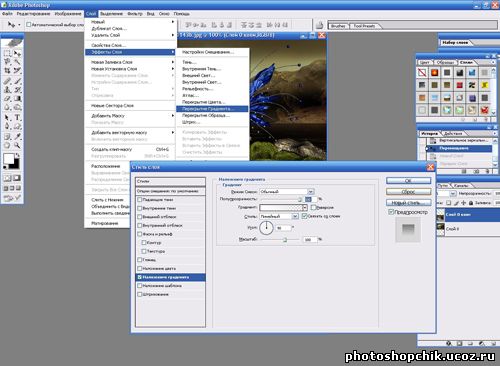The image size is (500, 366).
Task: Select the Crop tool
Action: [7, 71]
